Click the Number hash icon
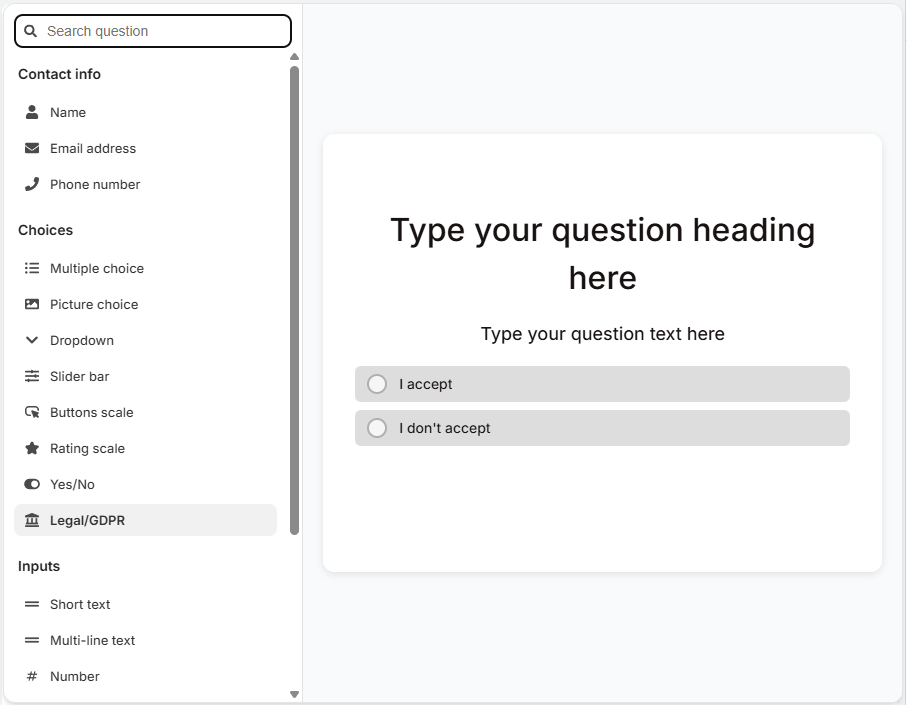907x705 pixels. point(32,676)
